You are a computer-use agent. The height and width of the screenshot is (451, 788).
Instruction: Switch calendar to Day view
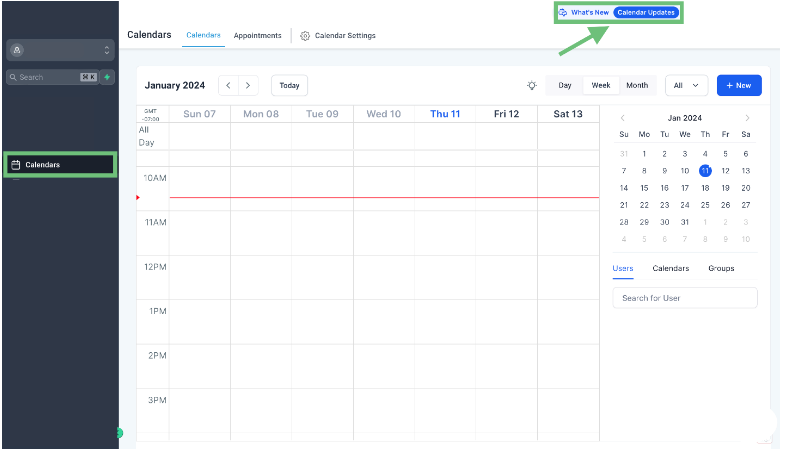(565, 86)
